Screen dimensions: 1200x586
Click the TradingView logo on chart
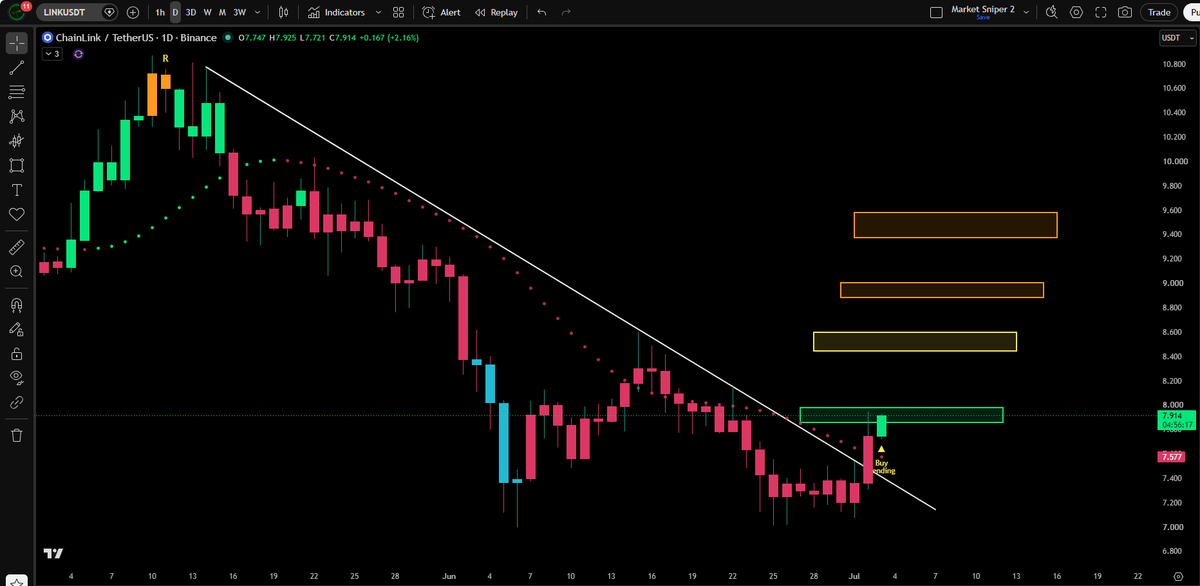54,552
